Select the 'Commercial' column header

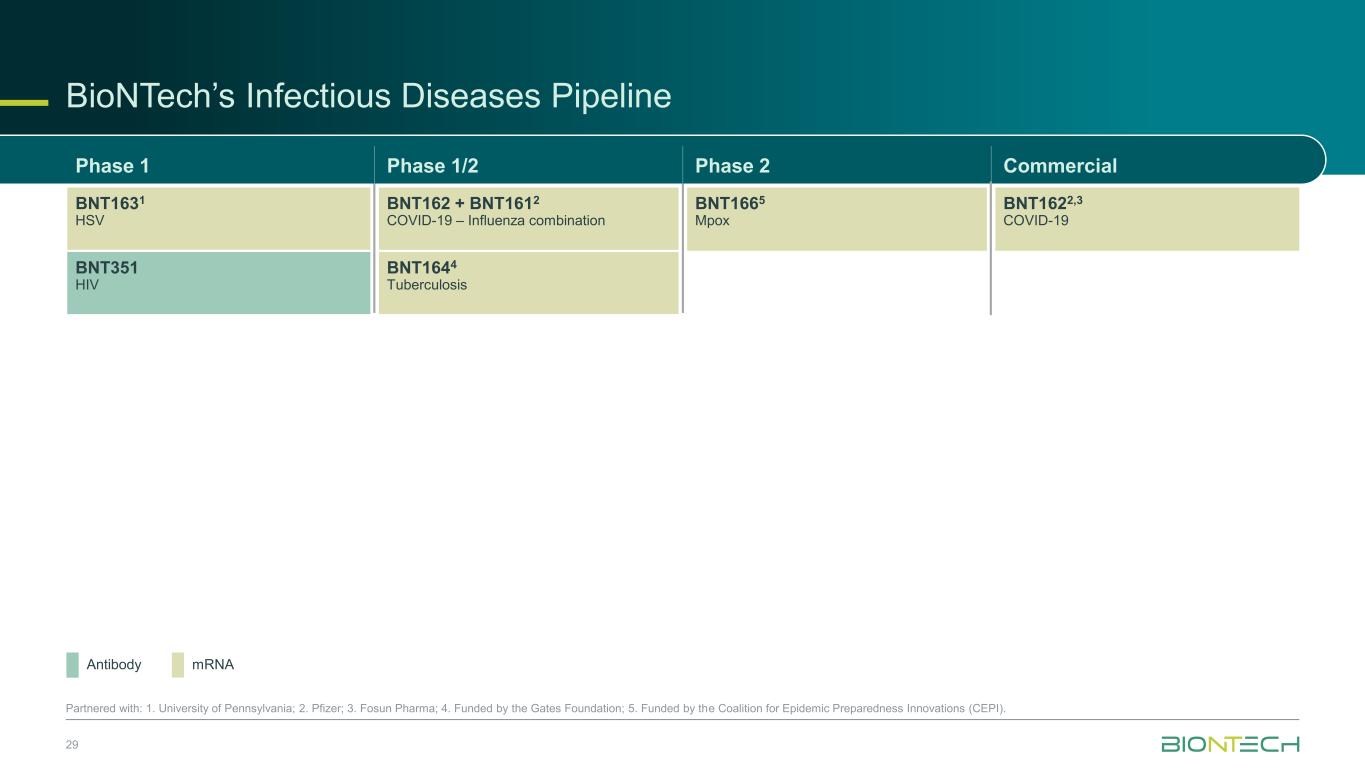[1060, 166]
